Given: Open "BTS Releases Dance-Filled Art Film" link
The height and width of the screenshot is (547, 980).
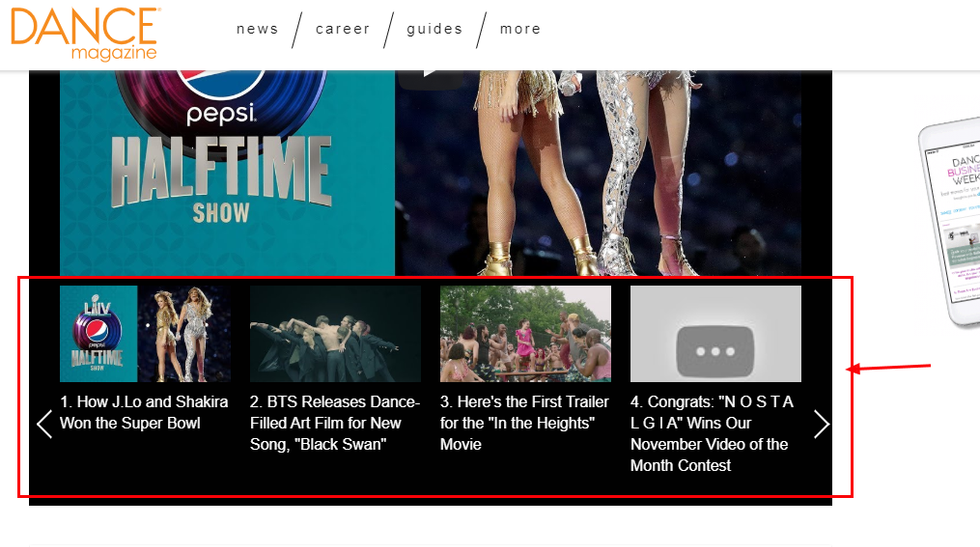Looking at the screenshot, I should click(335, 423).
